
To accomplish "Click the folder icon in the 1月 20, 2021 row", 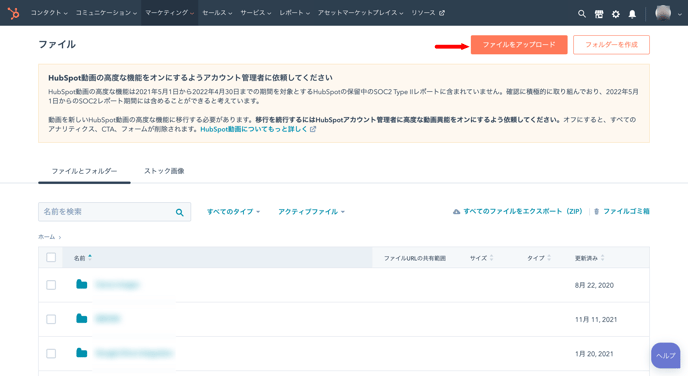I will [x=82, y=353].
